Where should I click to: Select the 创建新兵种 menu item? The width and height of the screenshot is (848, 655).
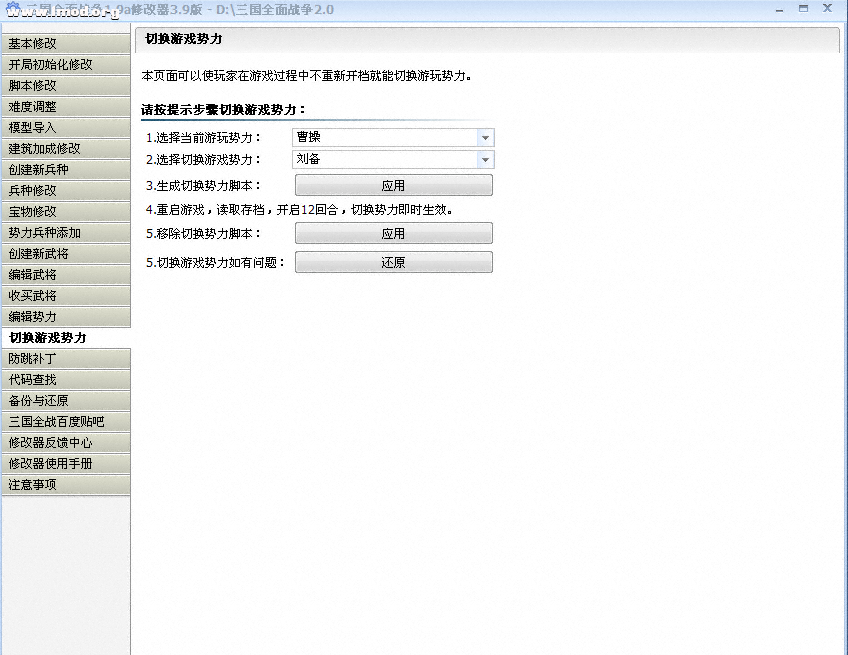(65, 170)
